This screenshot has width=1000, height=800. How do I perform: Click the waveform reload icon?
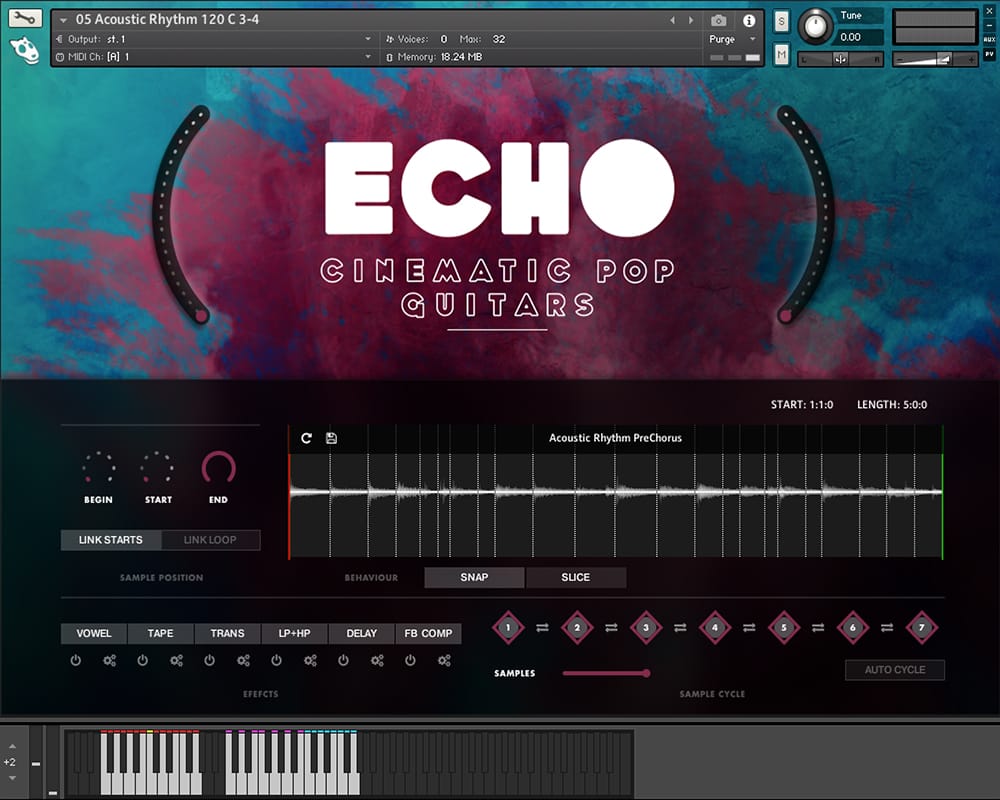coord(306,438)
